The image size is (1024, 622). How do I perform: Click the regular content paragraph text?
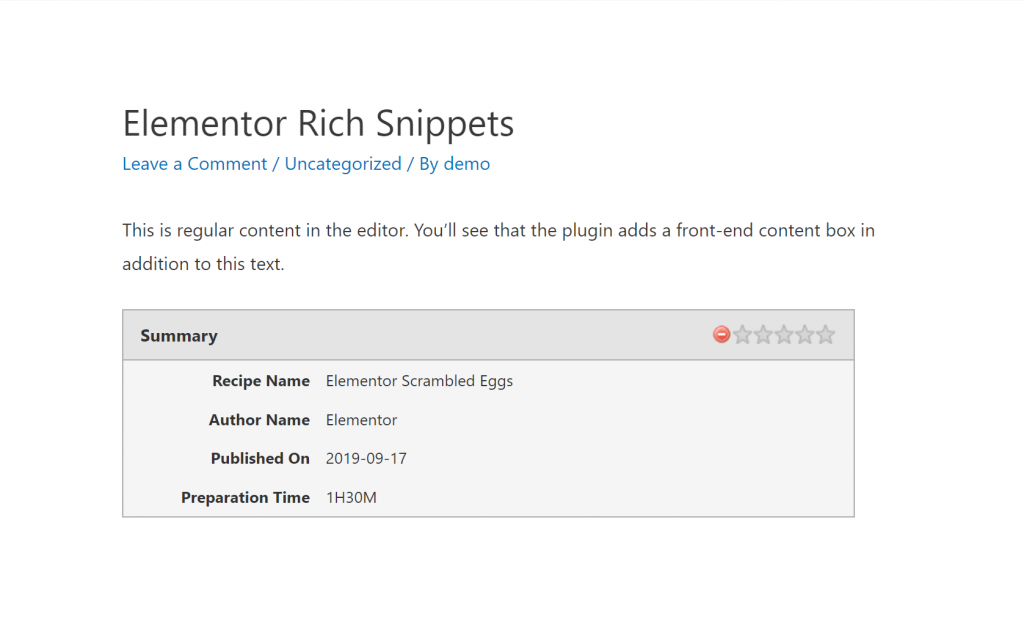498,231
